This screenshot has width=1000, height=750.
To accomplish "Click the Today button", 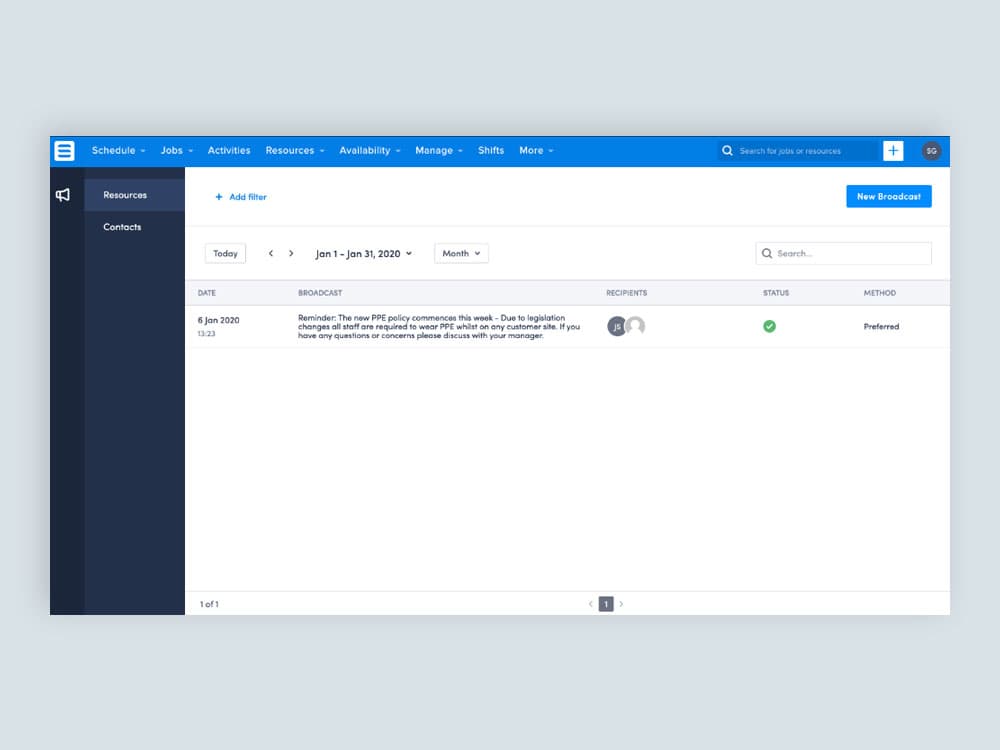I will pos(225,253).
